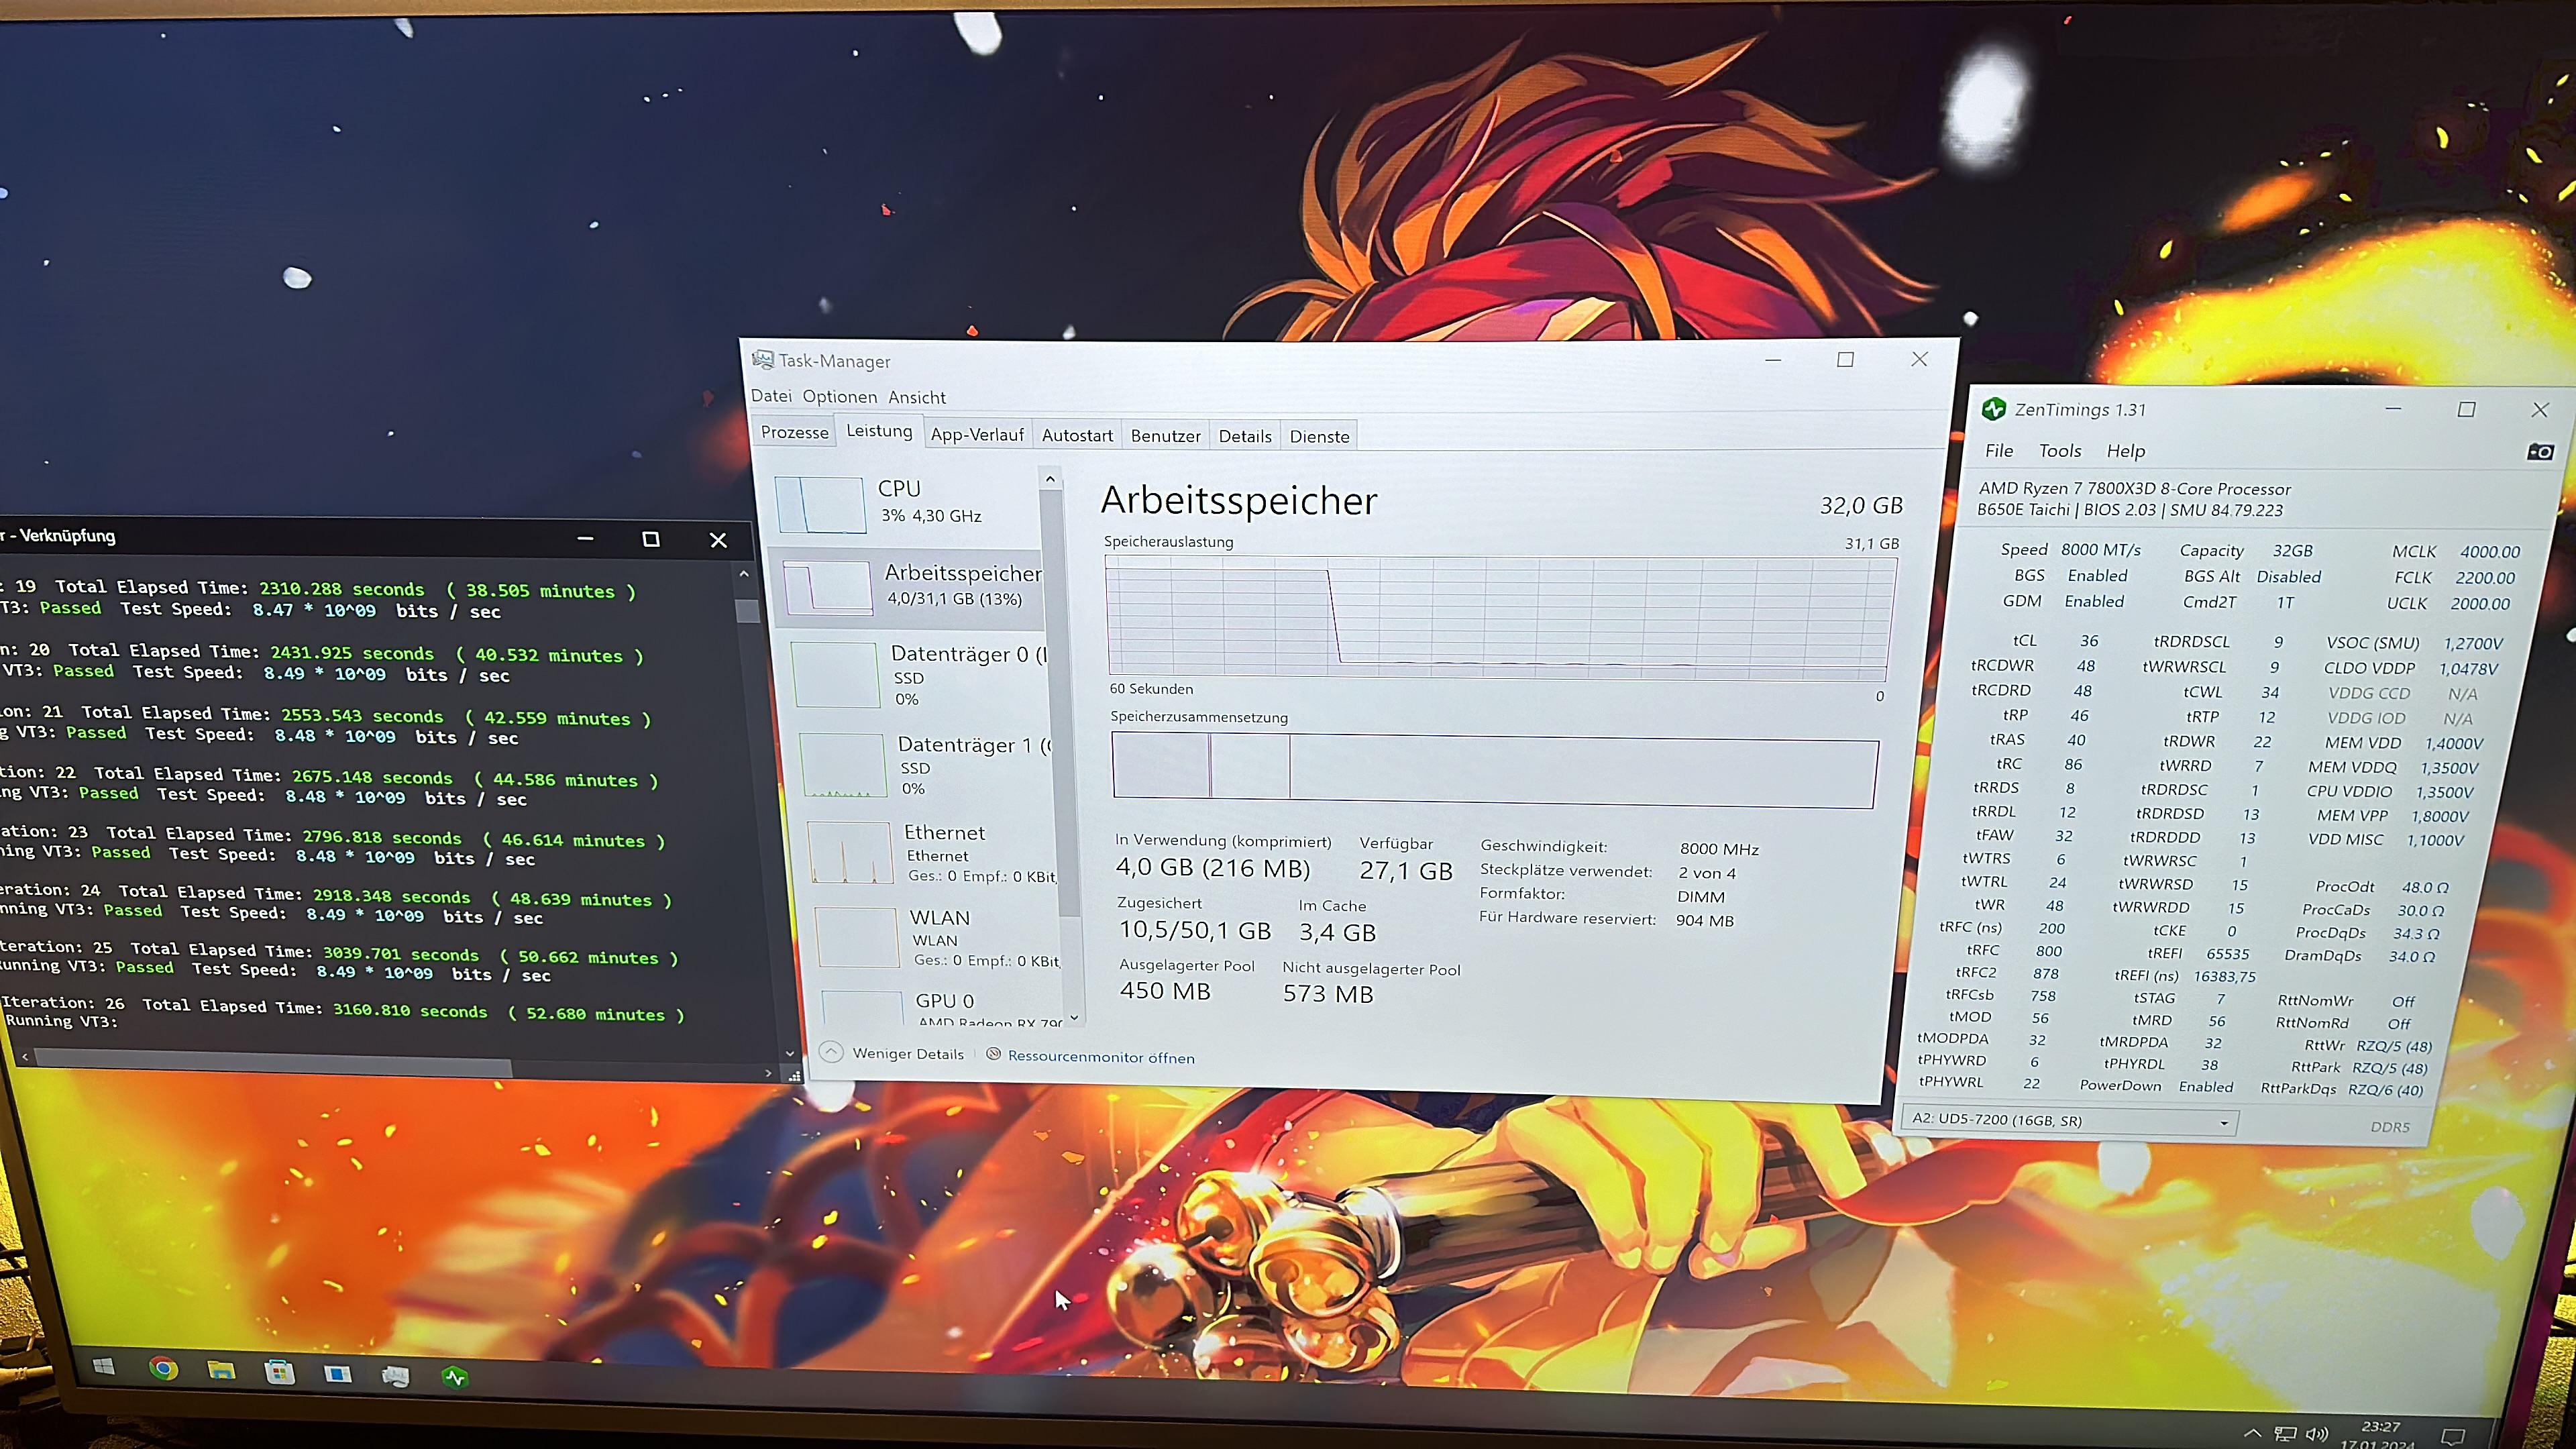Close the ZenTimings window

pyautogui.click(x=2540, y=410)
